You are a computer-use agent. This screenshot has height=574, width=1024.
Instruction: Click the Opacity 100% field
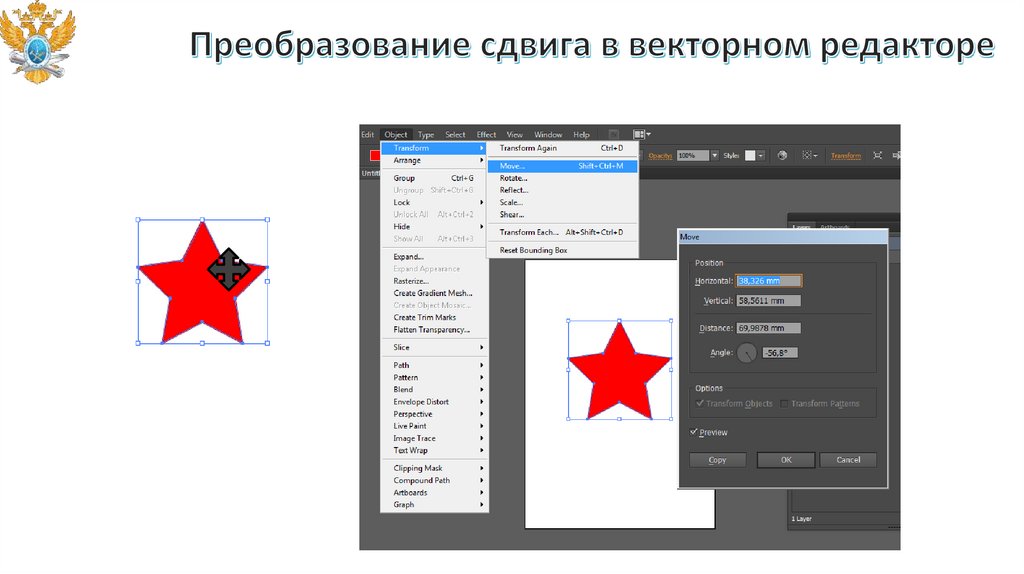(692, 155)
